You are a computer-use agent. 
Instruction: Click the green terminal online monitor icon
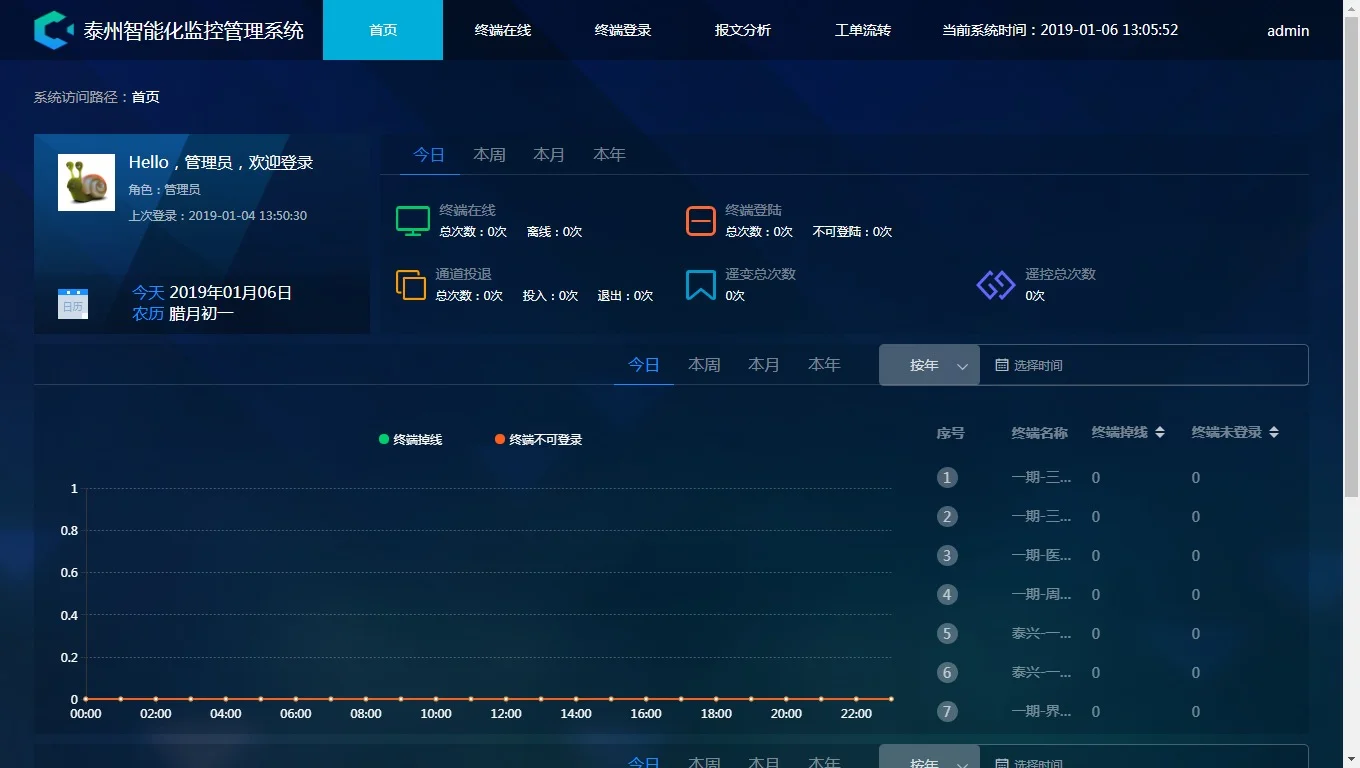pos(413,220)
